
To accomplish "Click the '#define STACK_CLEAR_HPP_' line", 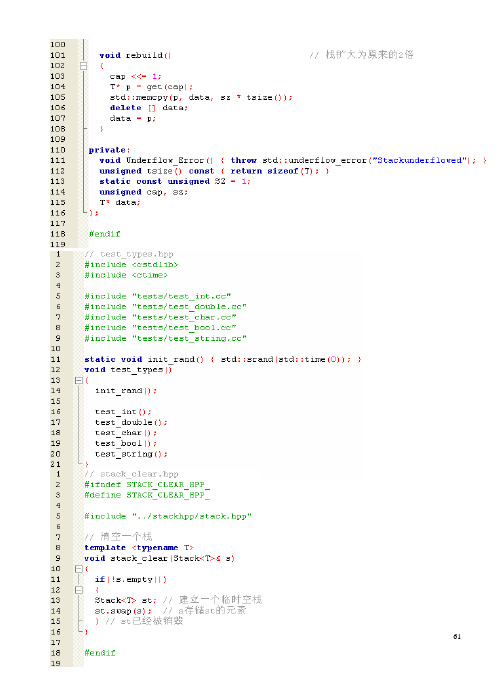I will (147, 495).
